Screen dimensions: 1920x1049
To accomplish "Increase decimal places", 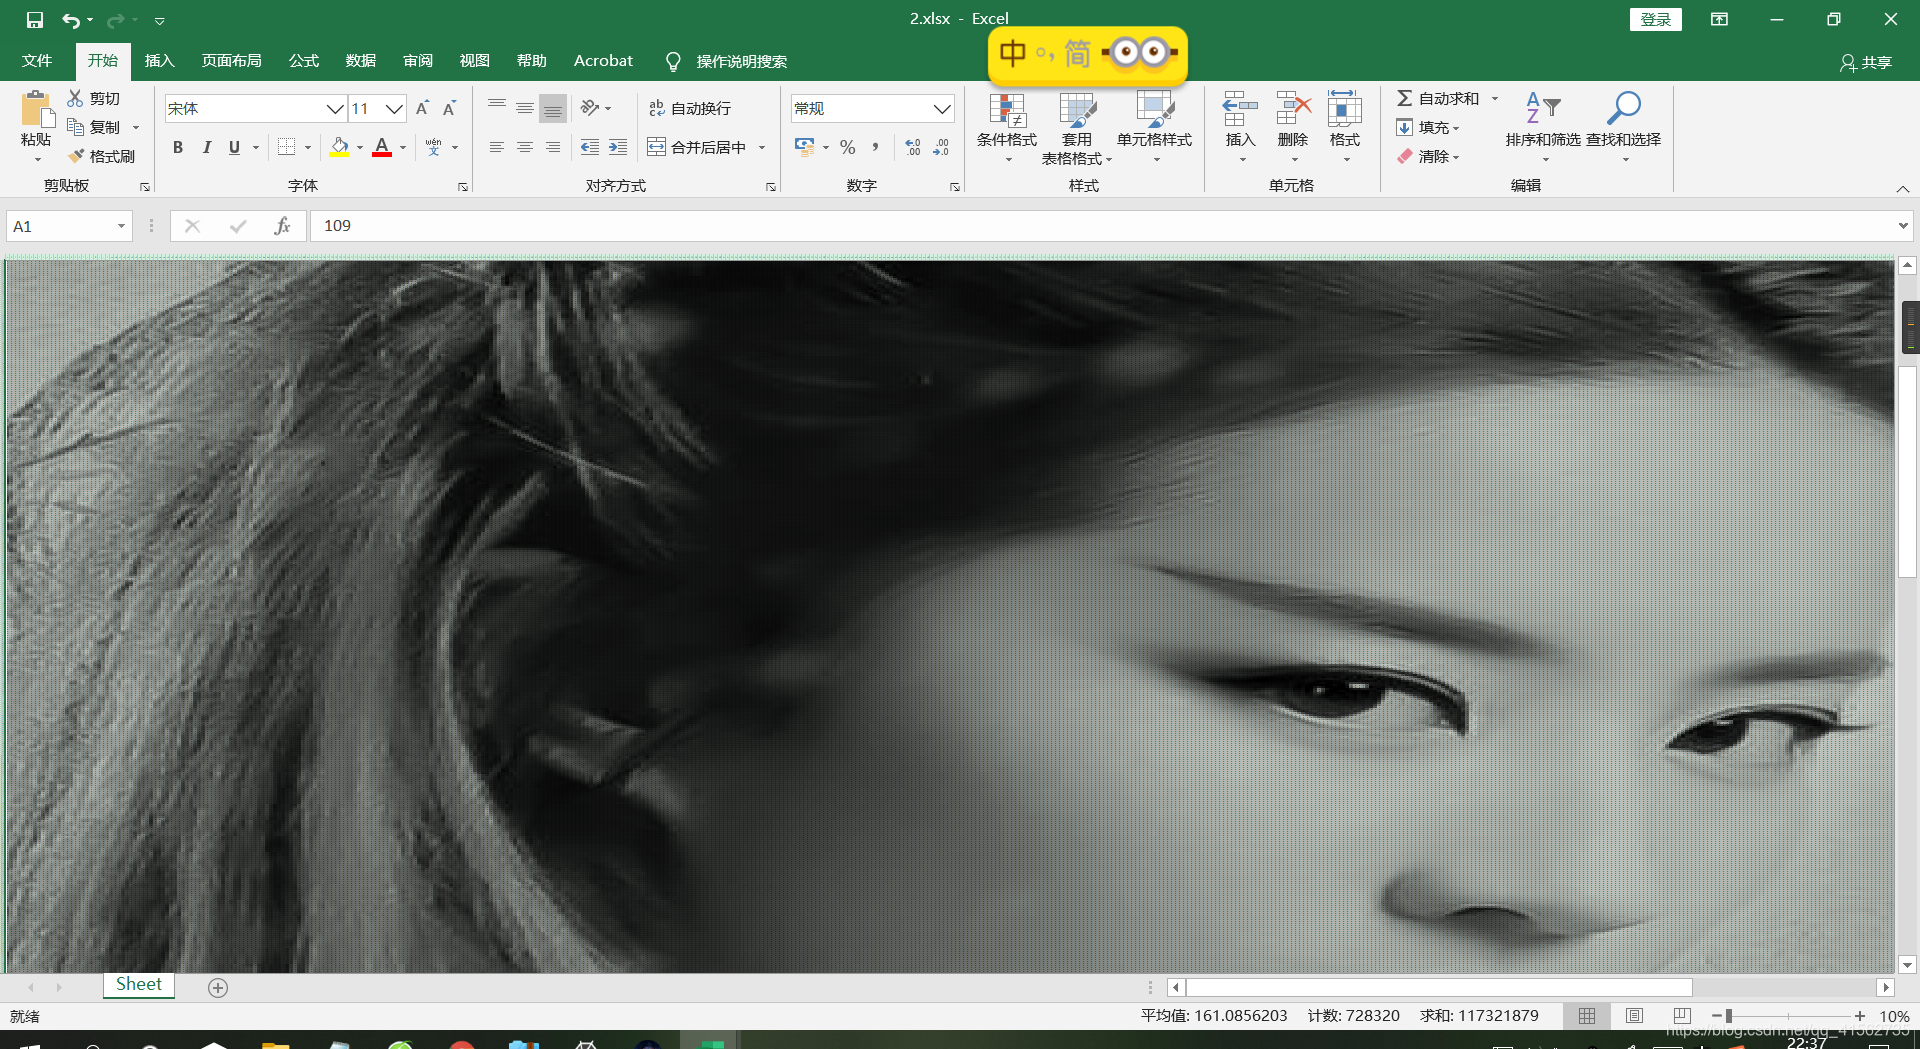I will click(913, 147).
